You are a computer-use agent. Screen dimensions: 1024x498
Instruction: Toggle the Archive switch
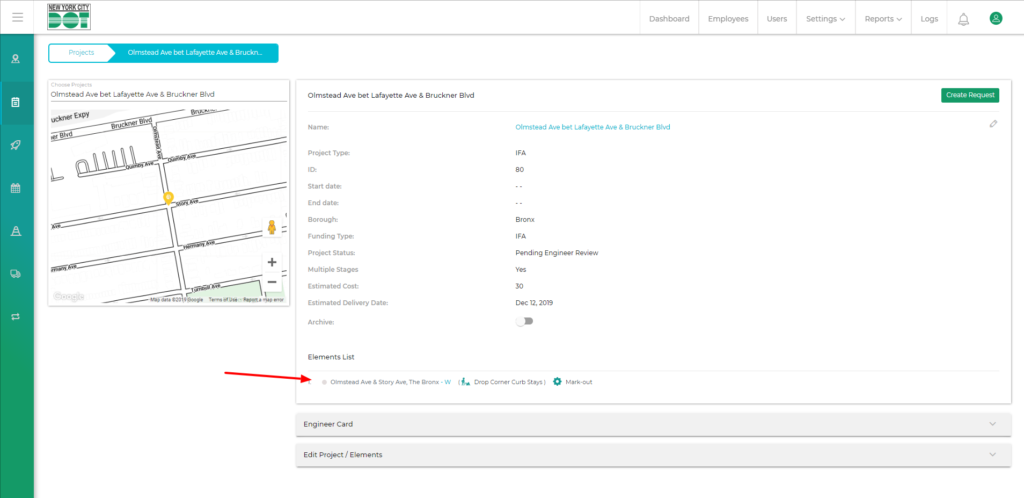coord(524,321)
